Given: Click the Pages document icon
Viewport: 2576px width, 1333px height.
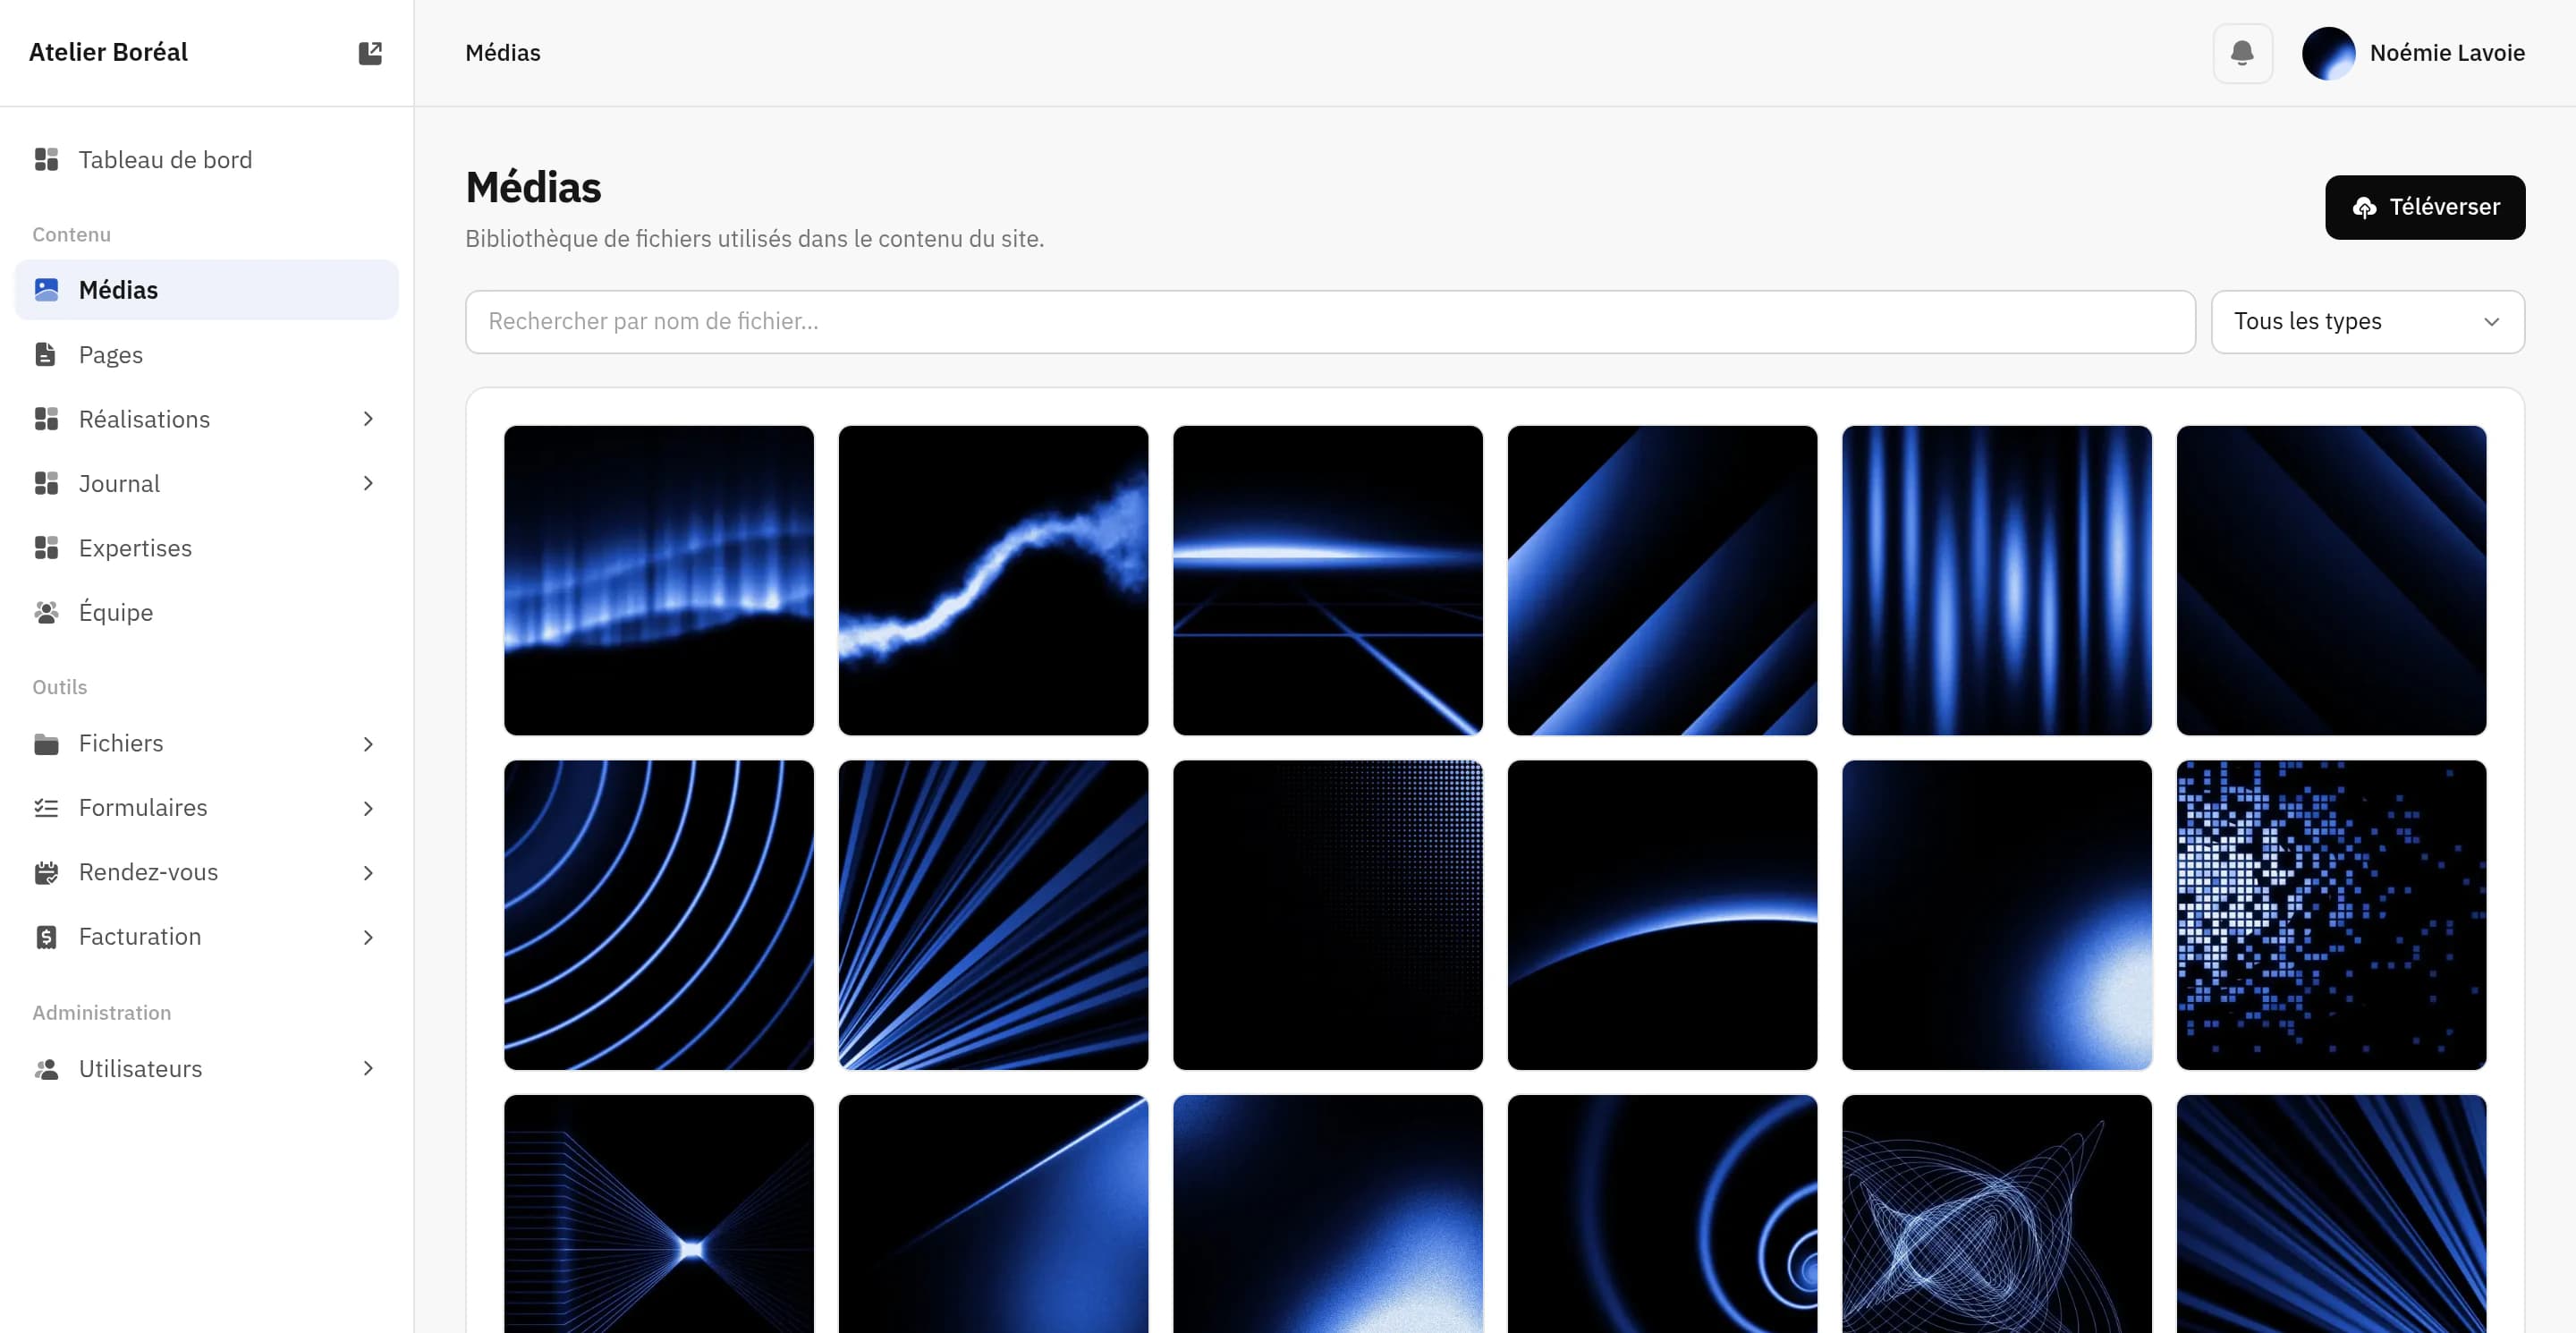Looking at the screenshot, I should [46, 355].
